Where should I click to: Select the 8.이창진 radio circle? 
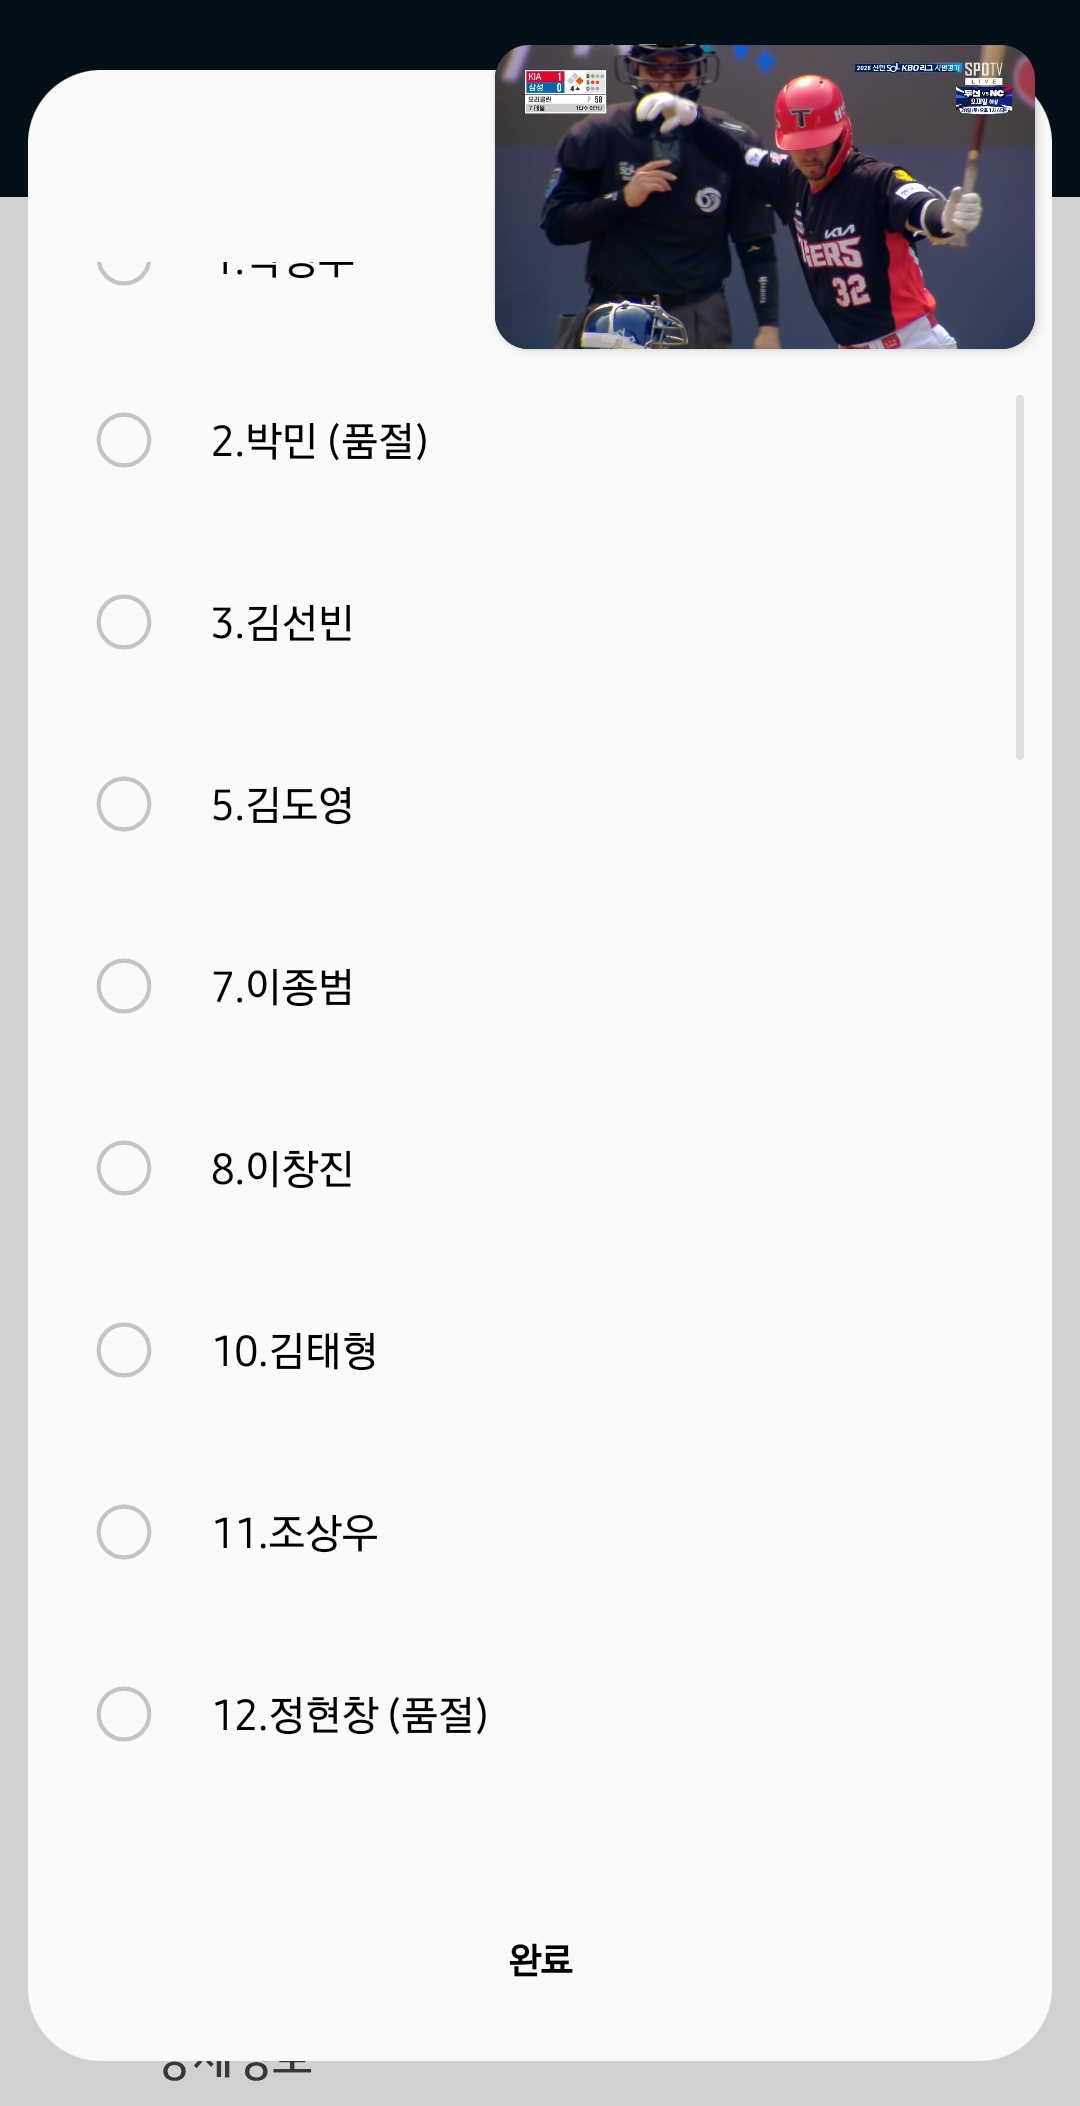click(x=124, y=1168)
